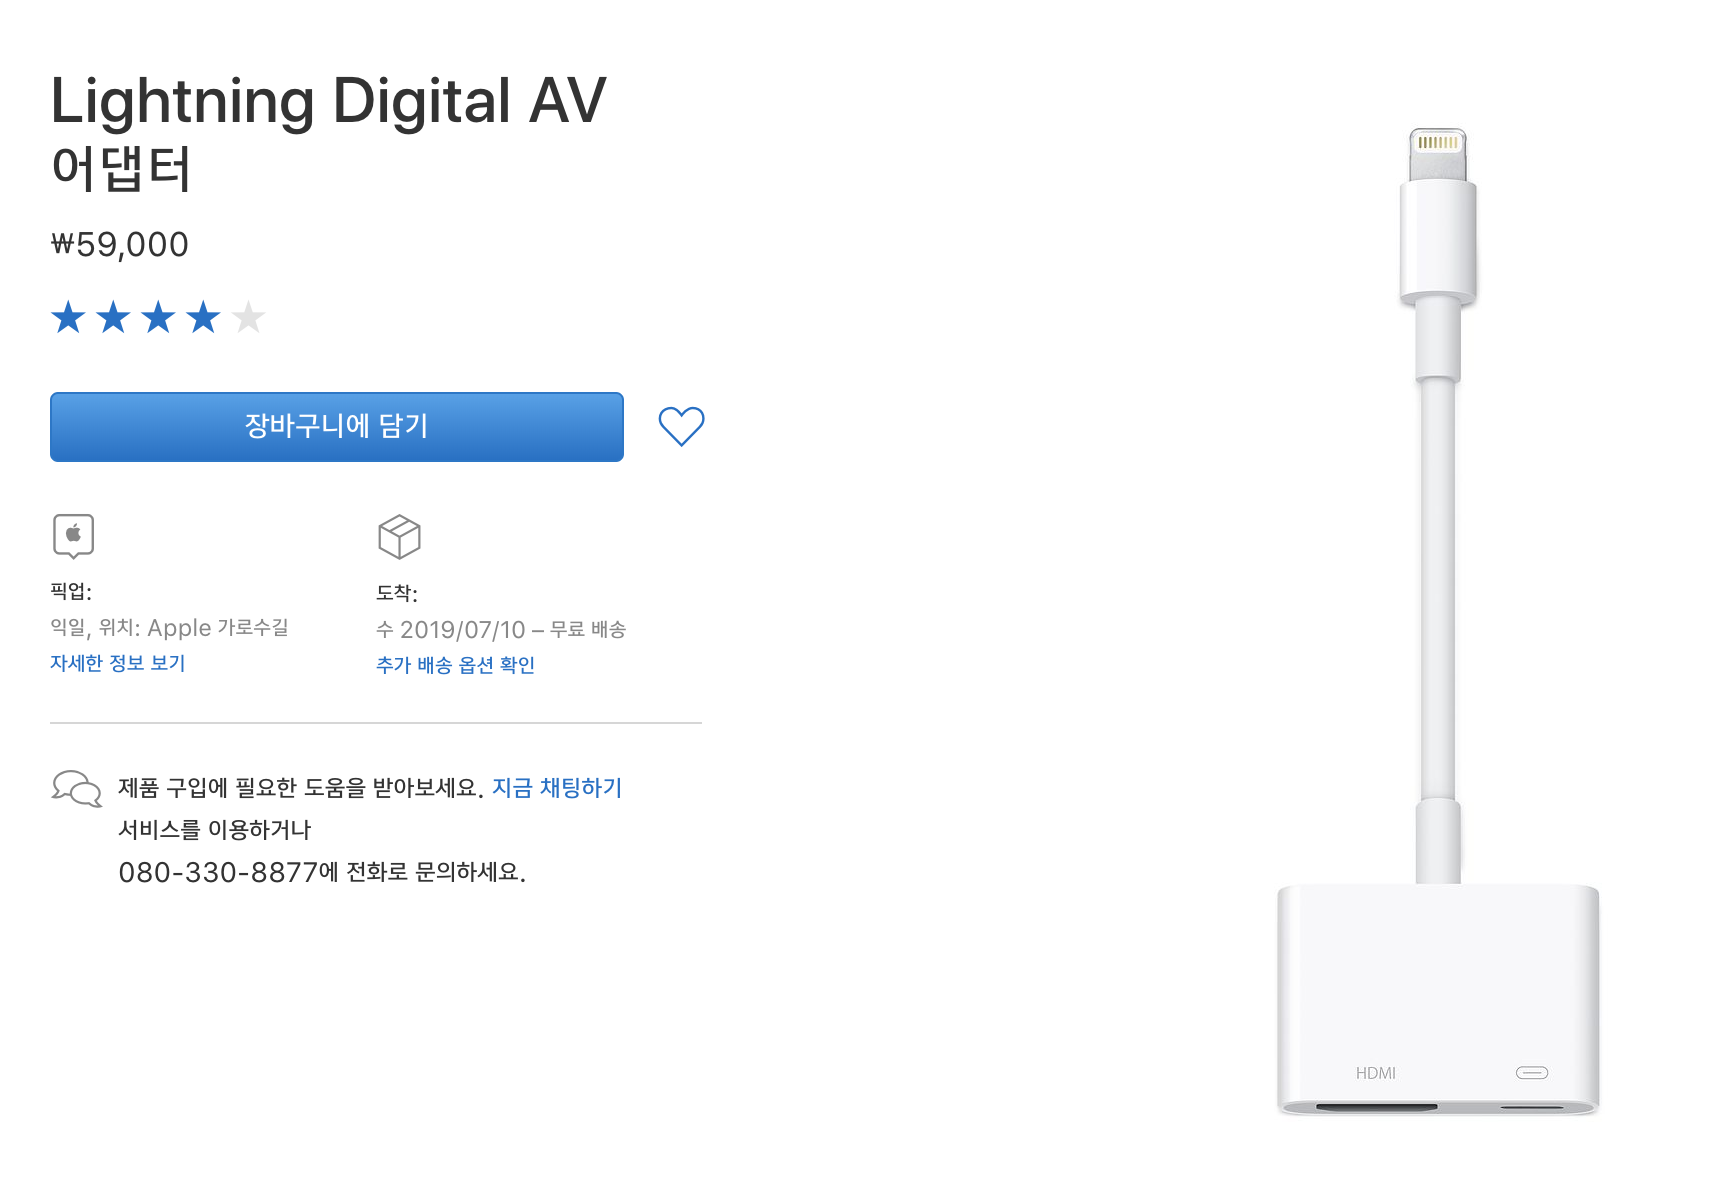This screenshot has width=1728, height=1180.
Task: Click the 080-330-8877 phone number
Action: tap(218, 873)
